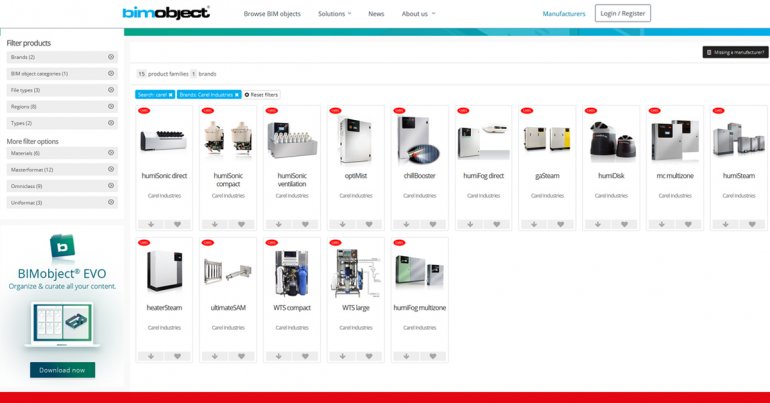Expand the Materials filter

(x=62, y=153)
